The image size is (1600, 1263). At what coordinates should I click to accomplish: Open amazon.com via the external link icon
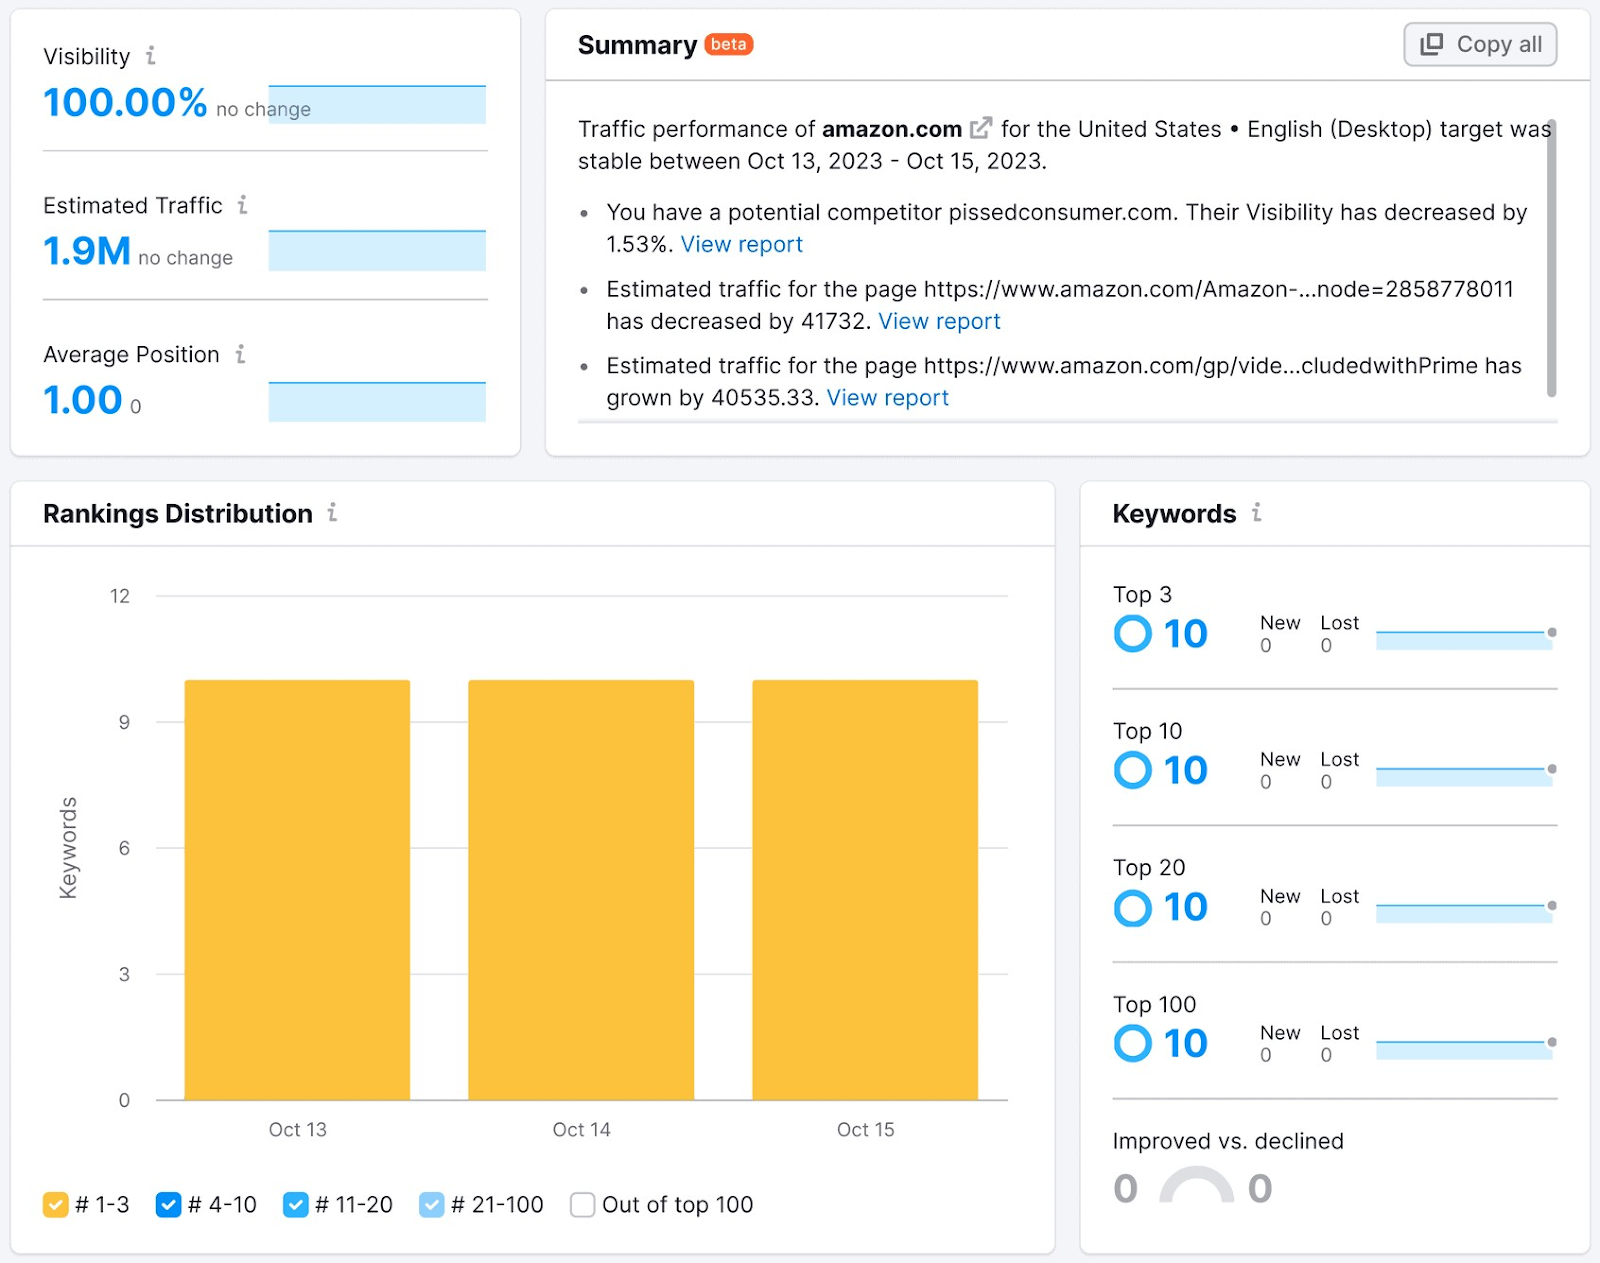coord(981,127)
